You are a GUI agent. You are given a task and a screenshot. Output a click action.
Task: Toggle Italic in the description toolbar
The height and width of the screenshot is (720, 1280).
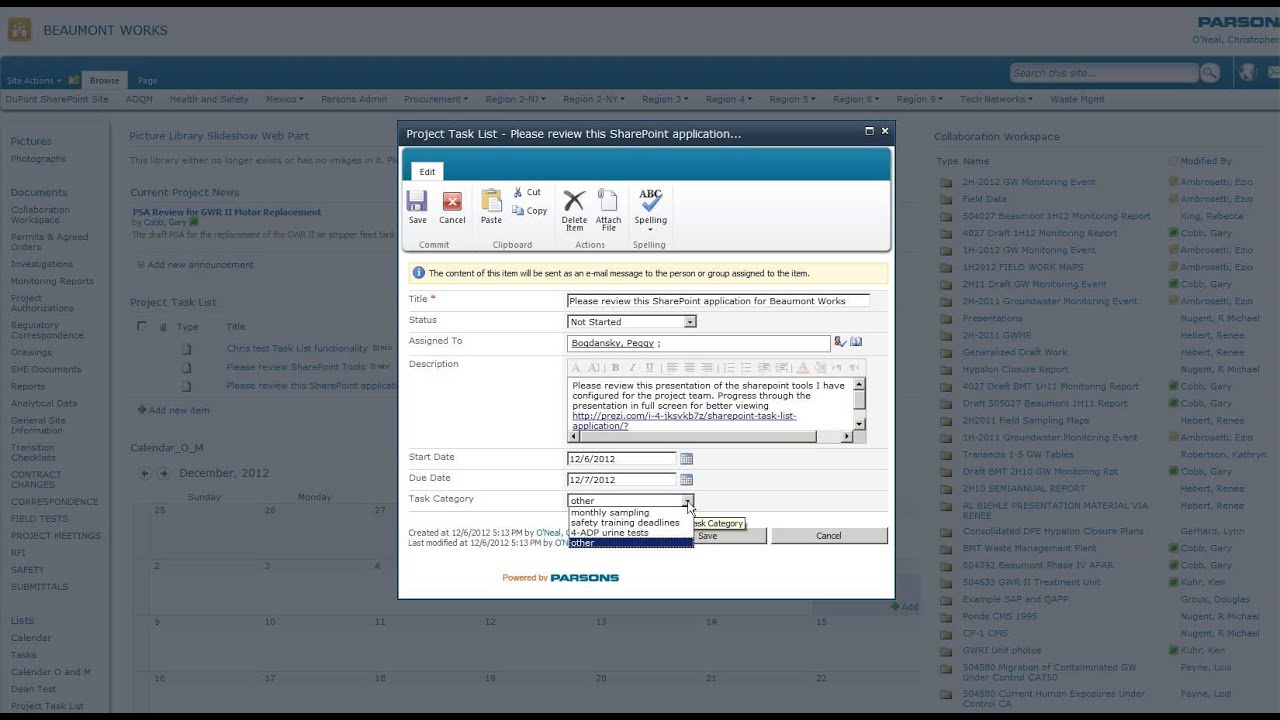coord(632,368)
